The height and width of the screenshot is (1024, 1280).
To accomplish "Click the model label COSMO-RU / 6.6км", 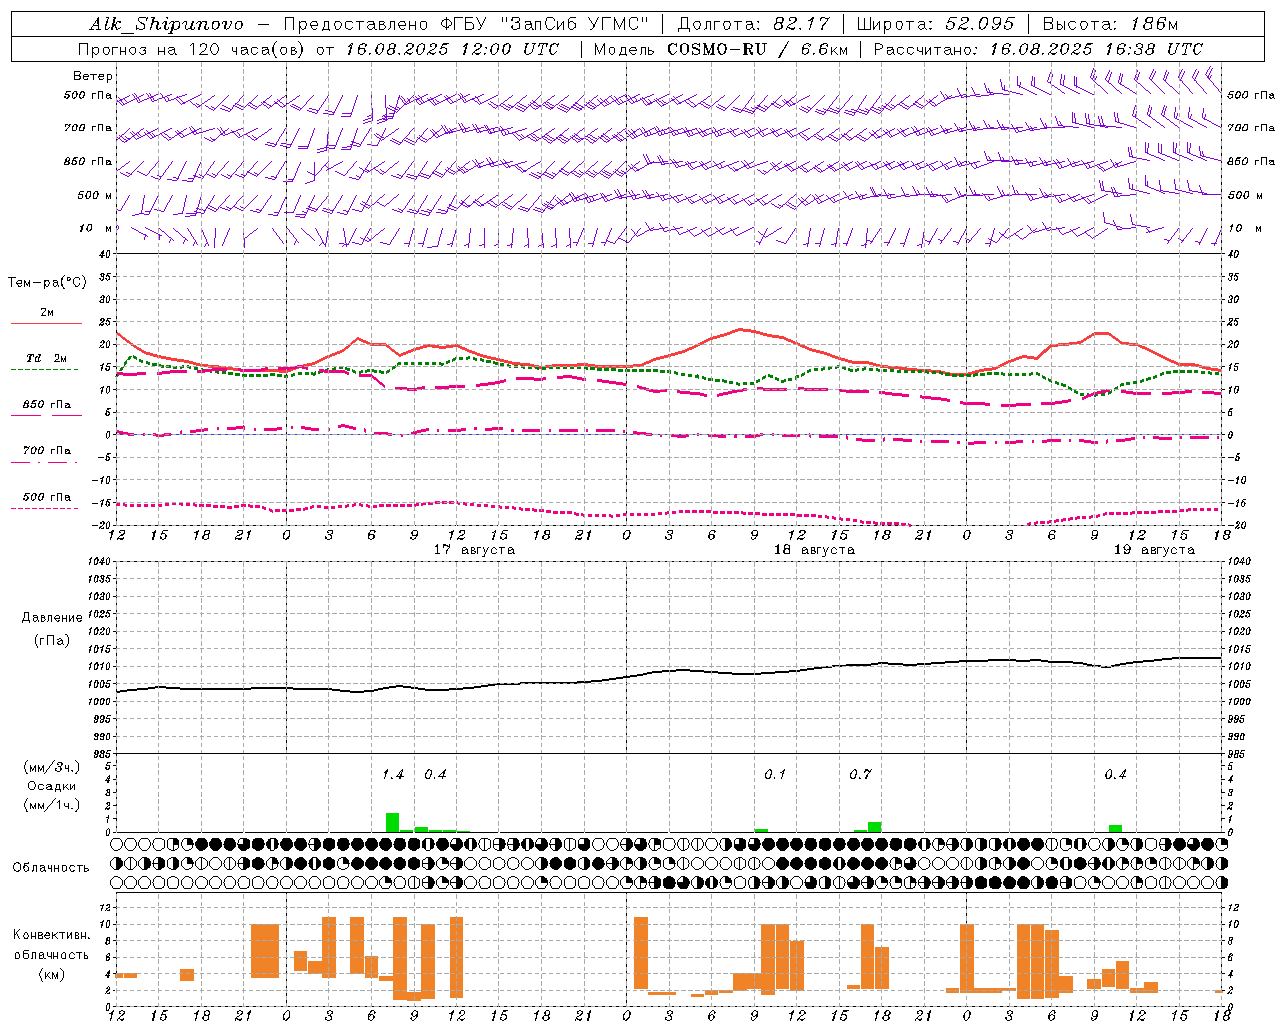I will [757, 49].
